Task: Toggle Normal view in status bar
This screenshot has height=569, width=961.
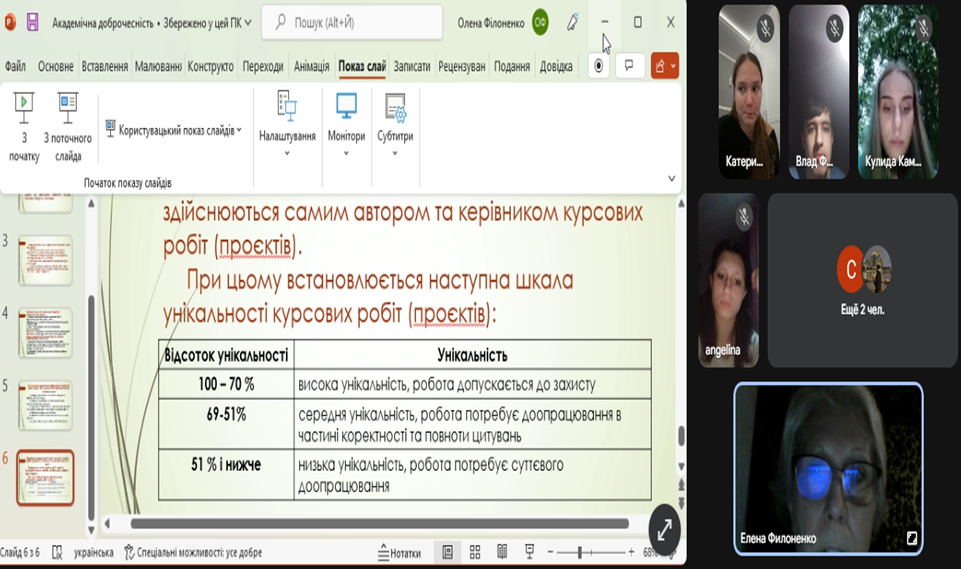Action: (x=448, y=552)
